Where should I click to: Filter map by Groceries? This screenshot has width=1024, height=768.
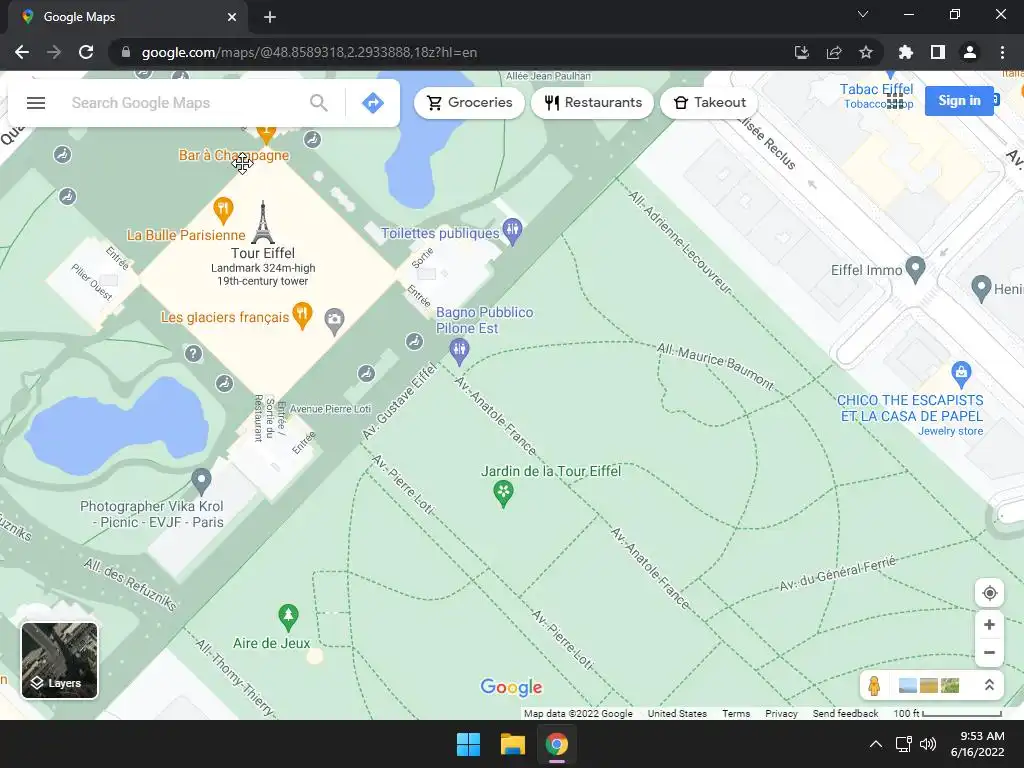click(469, 103)
